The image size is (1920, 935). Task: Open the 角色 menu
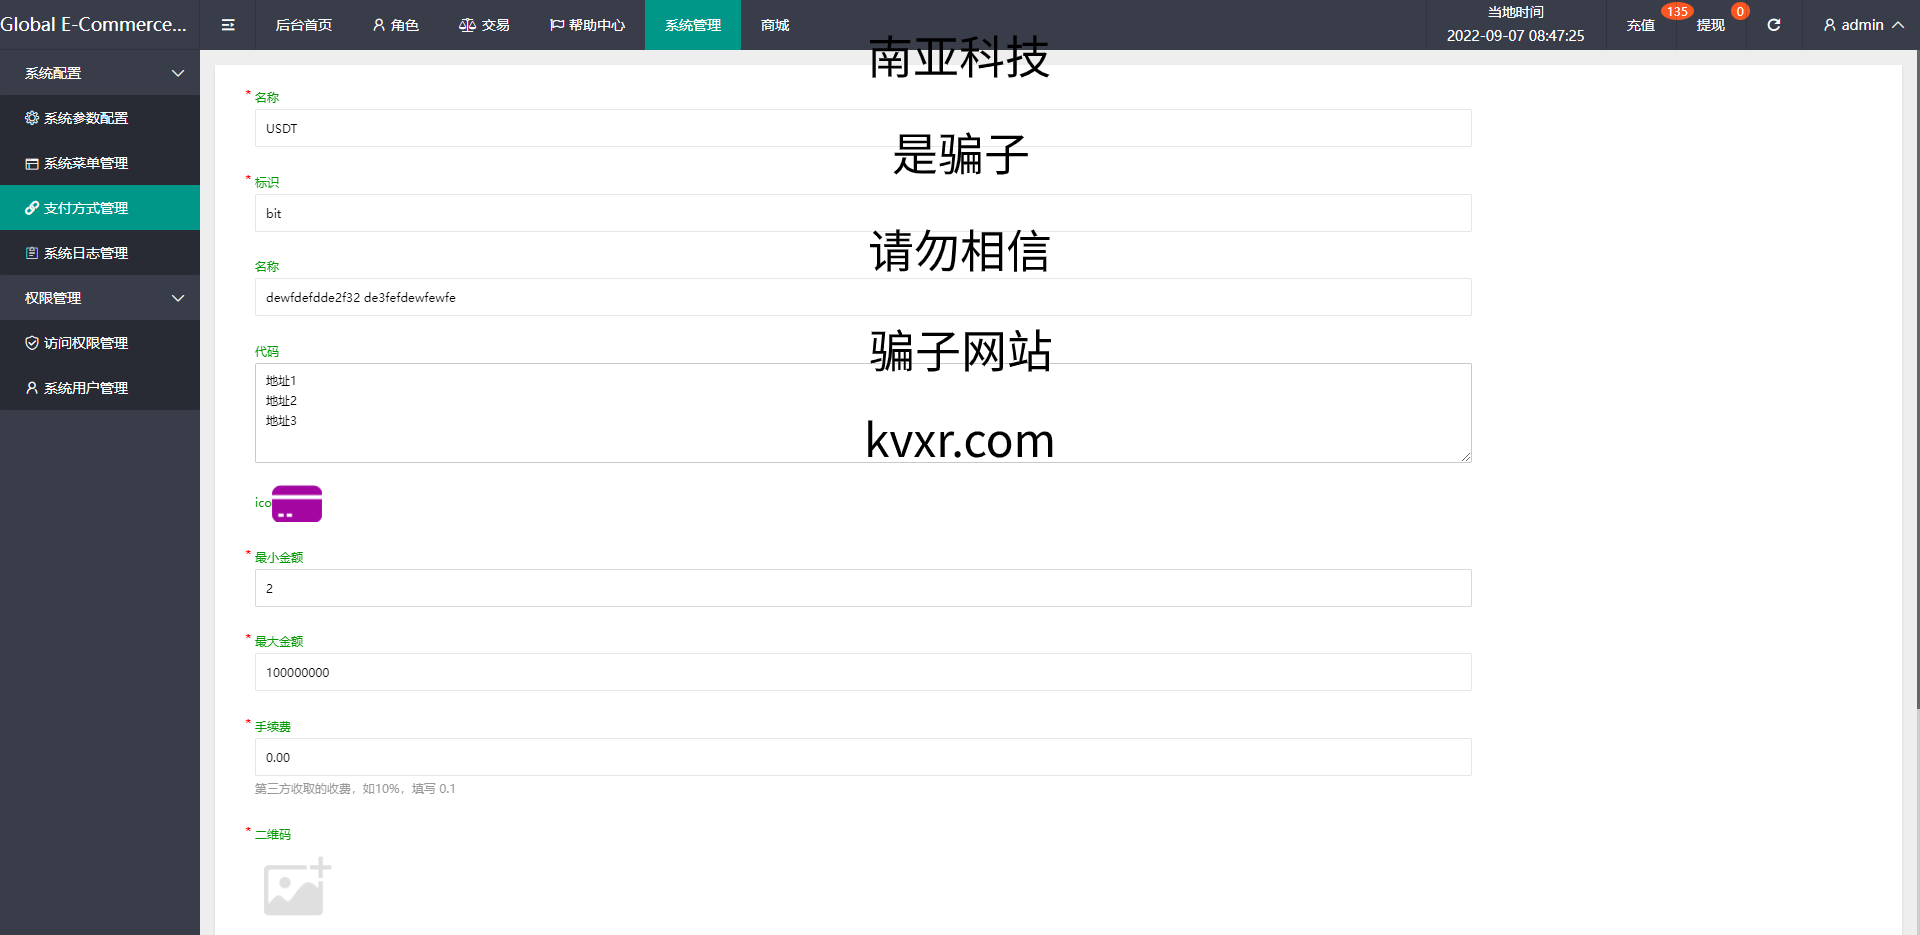pos(395,25)
